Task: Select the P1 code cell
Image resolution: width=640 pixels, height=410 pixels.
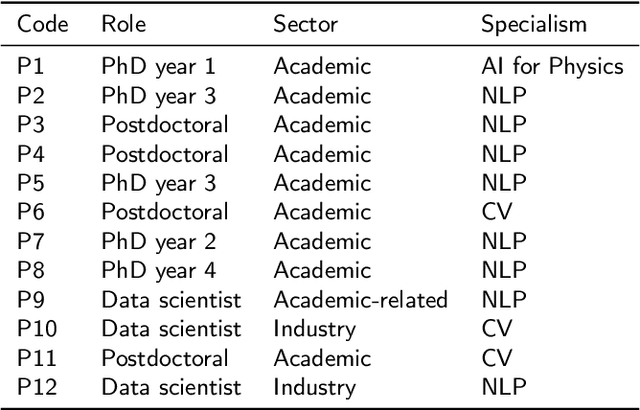Action: (31, 68)
